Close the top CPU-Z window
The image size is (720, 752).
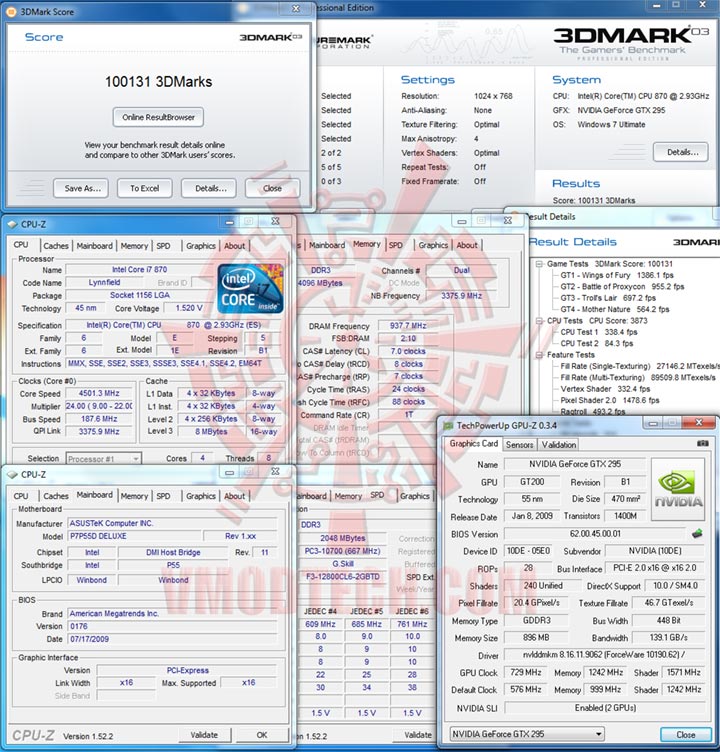click(275, 221)
